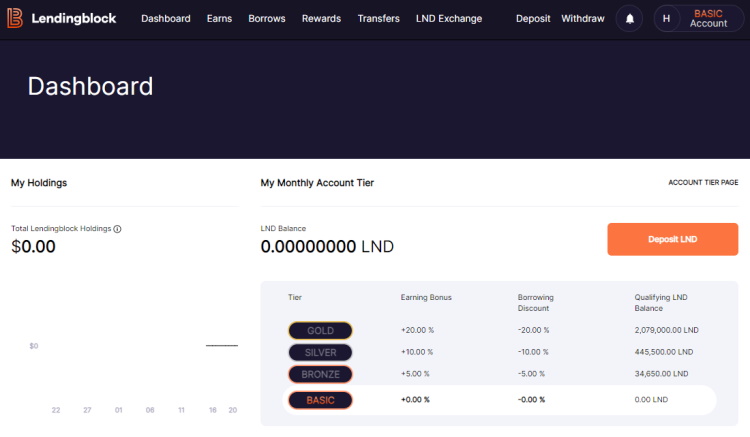The height and width of the screenshot is (437, 750).
Task: Open the notifications bell
Action: click(629, 19)
